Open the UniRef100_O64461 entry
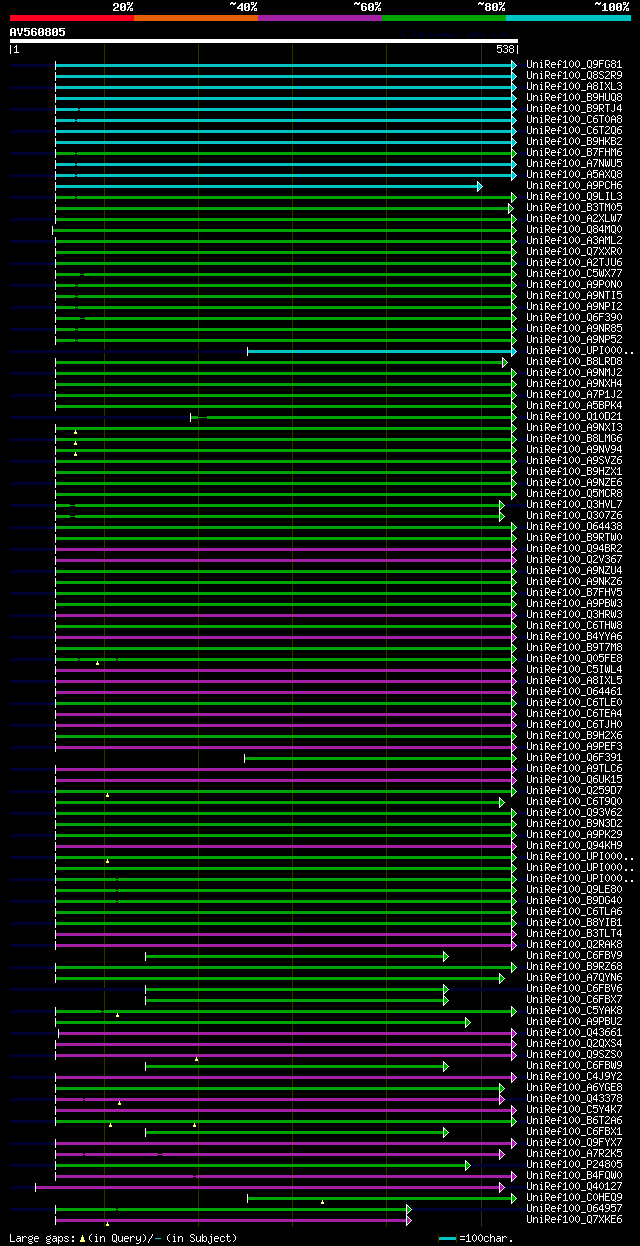640x1246 pixels. point(574,692)
